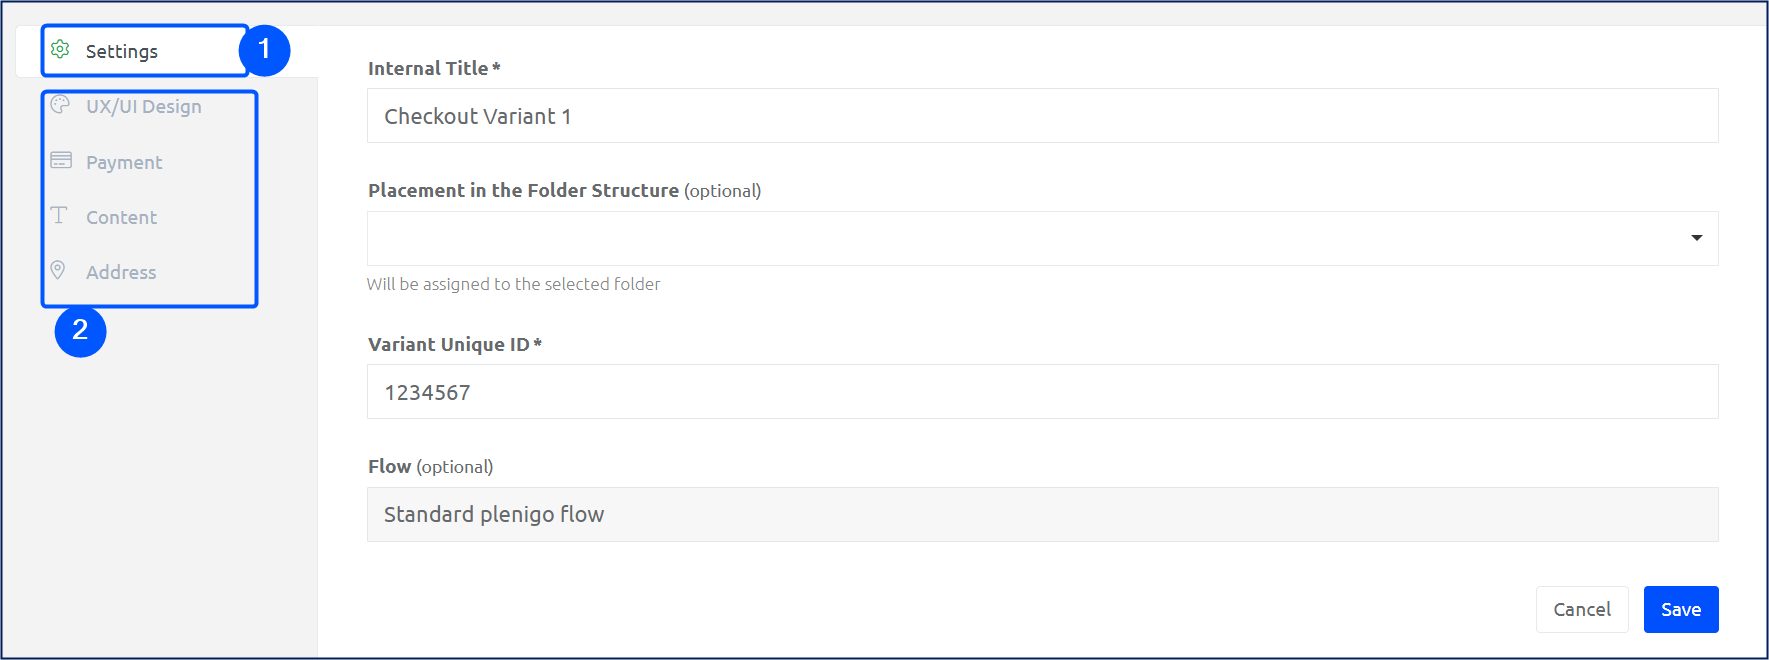Image resolution: width=1769 pixels, height=660 pixels.
Task: Click into the Variant Unique ID field
Action: (x=1042, y=392)
